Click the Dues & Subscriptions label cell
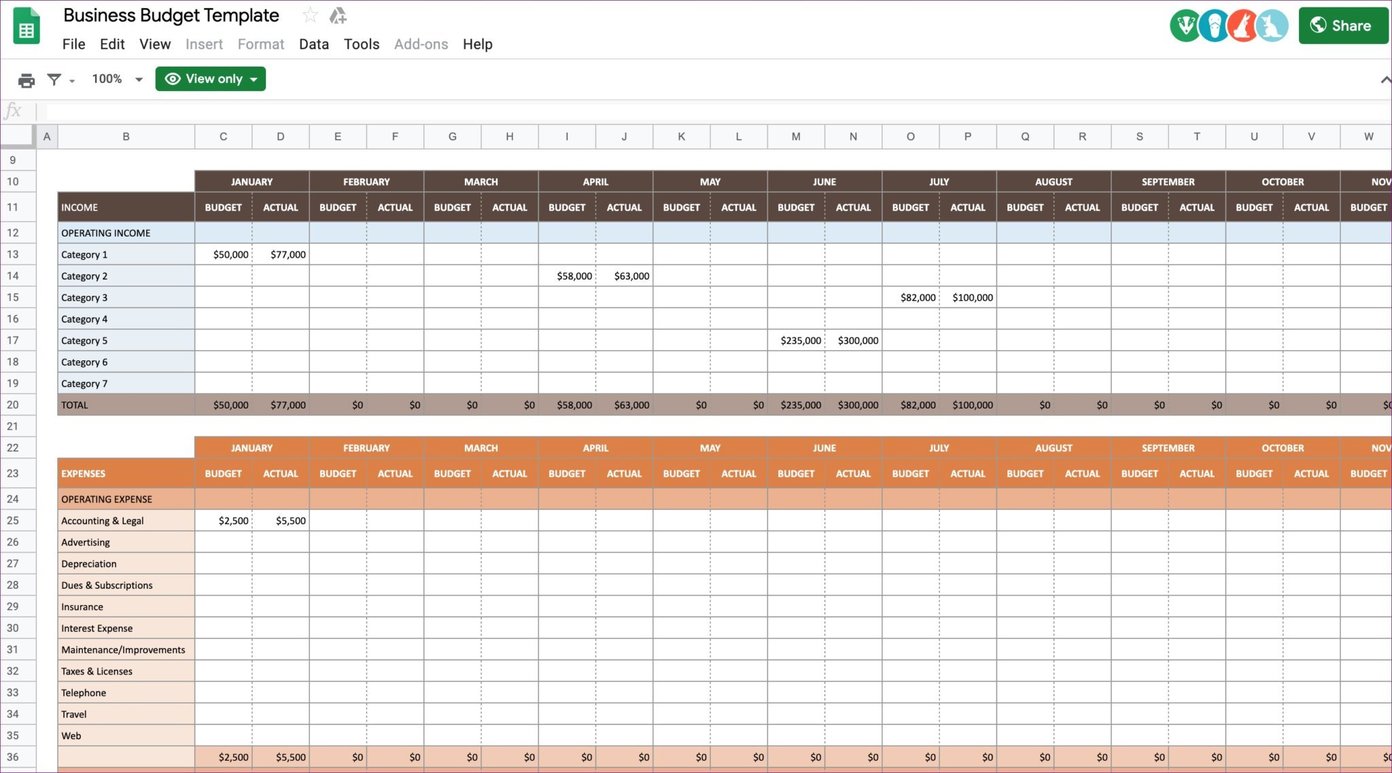The height and width of the screenshot is (773, 1392). (x=126, y=585)
